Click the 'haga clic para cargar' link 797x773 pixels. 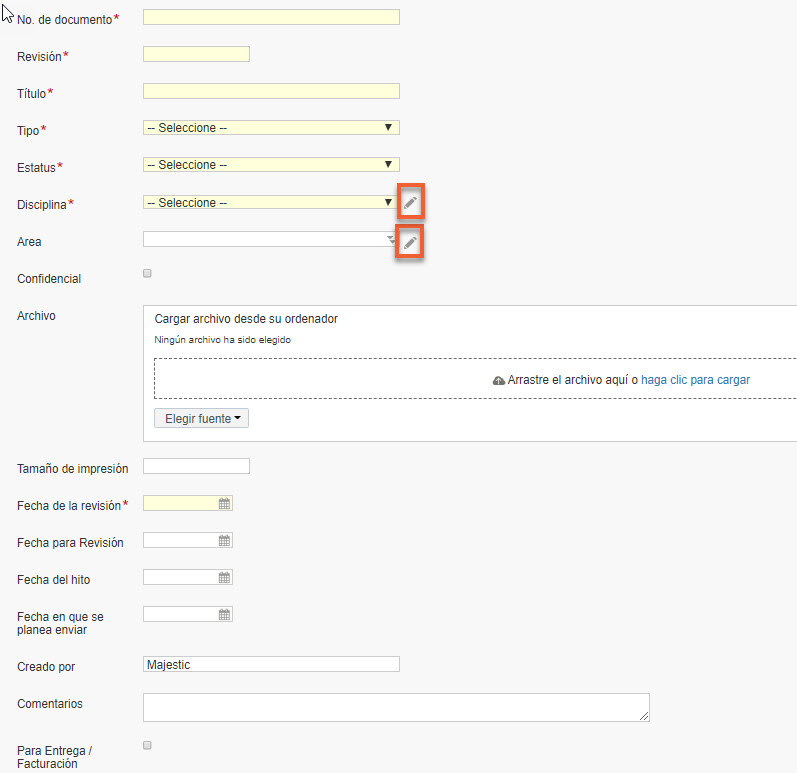[x=695, y=380]
